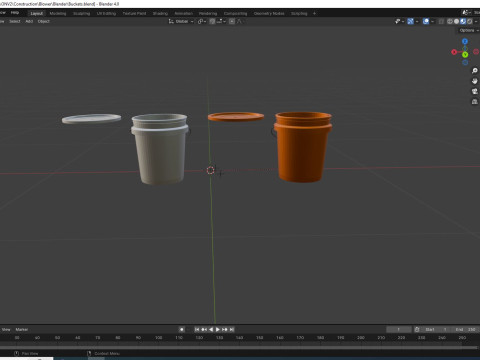Toggle the camera view icon

point(475,91)
